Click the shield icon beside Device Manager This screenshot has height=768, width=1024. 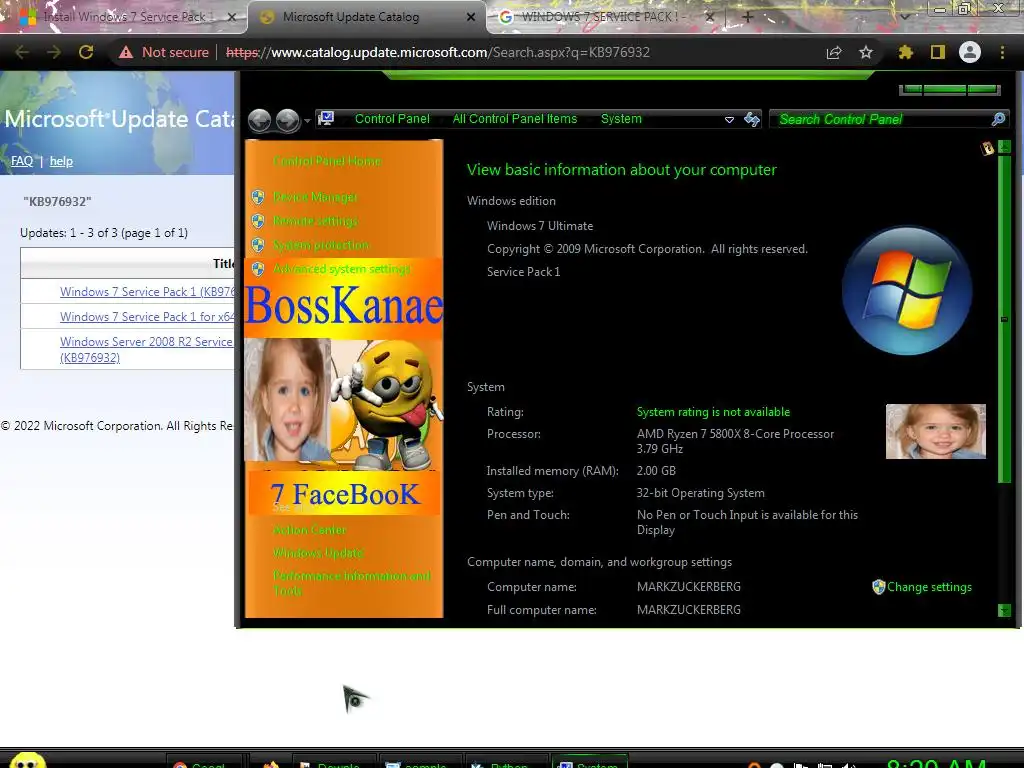258,197
